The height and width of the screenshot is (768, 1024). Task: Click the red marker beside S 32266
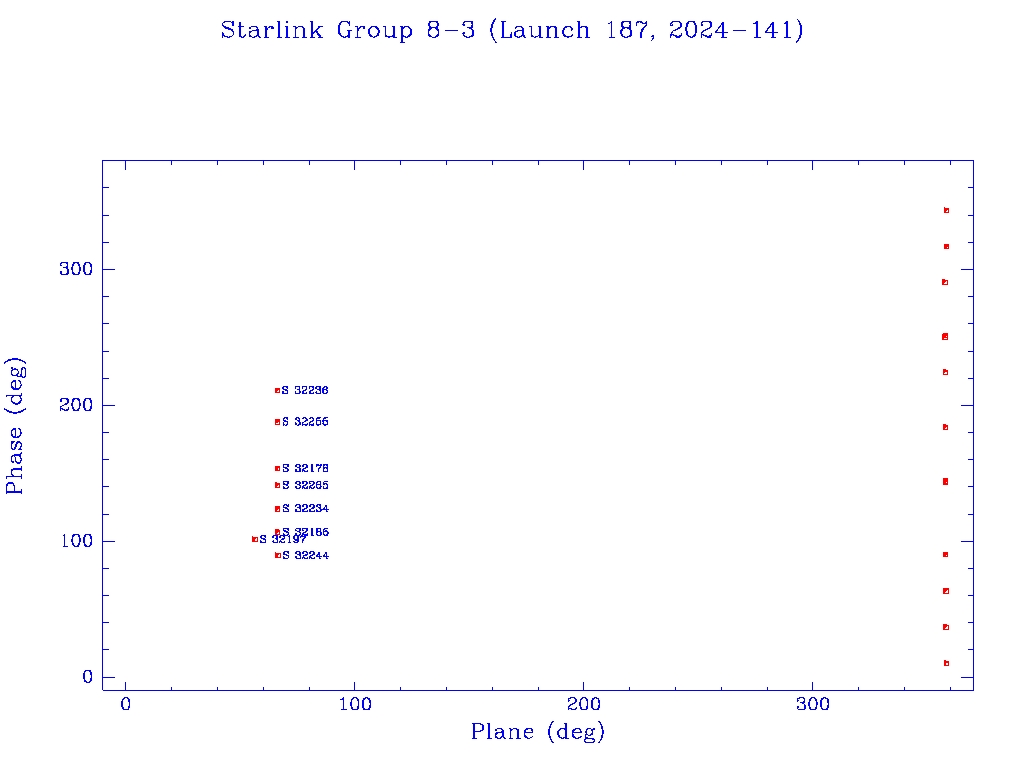coord(278,422)
